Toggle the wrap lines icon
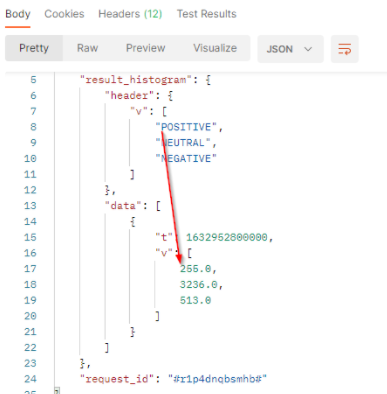Image resolution: width=387 pixels, height=394 pixels. 345,49
